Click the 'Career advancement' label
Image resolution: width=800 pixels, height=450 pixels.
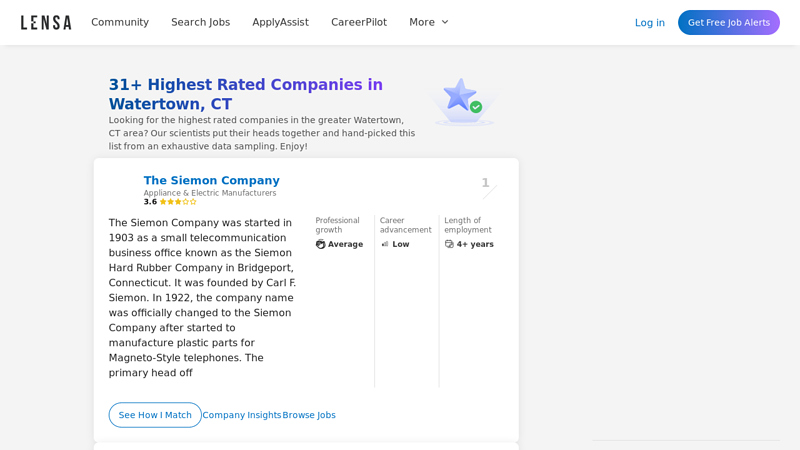coord(406,225)
